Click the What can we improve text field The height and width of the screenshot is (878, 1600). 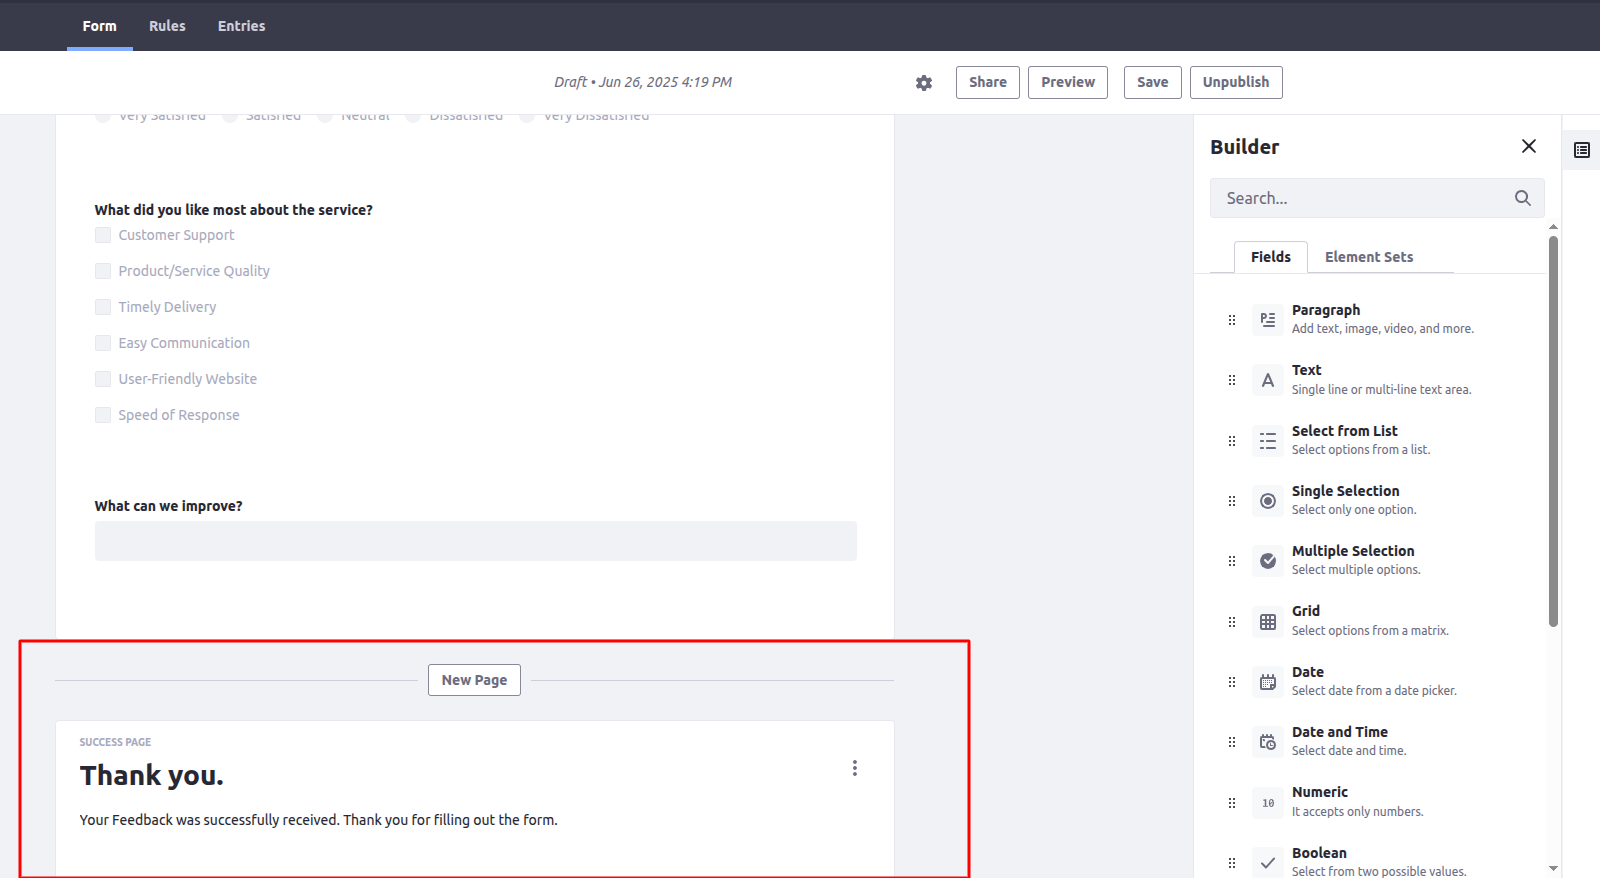476,541
